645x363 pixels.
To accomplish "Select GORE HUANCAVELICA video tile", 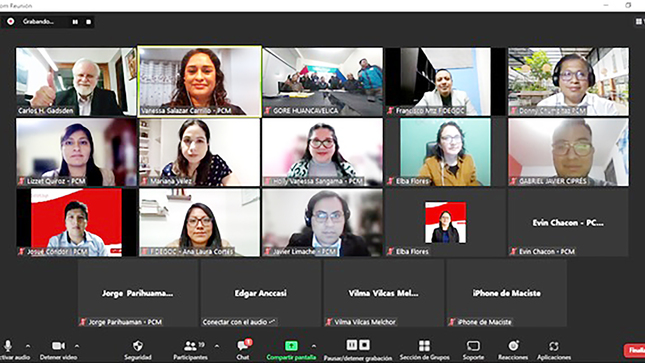I will pos(322,81).
